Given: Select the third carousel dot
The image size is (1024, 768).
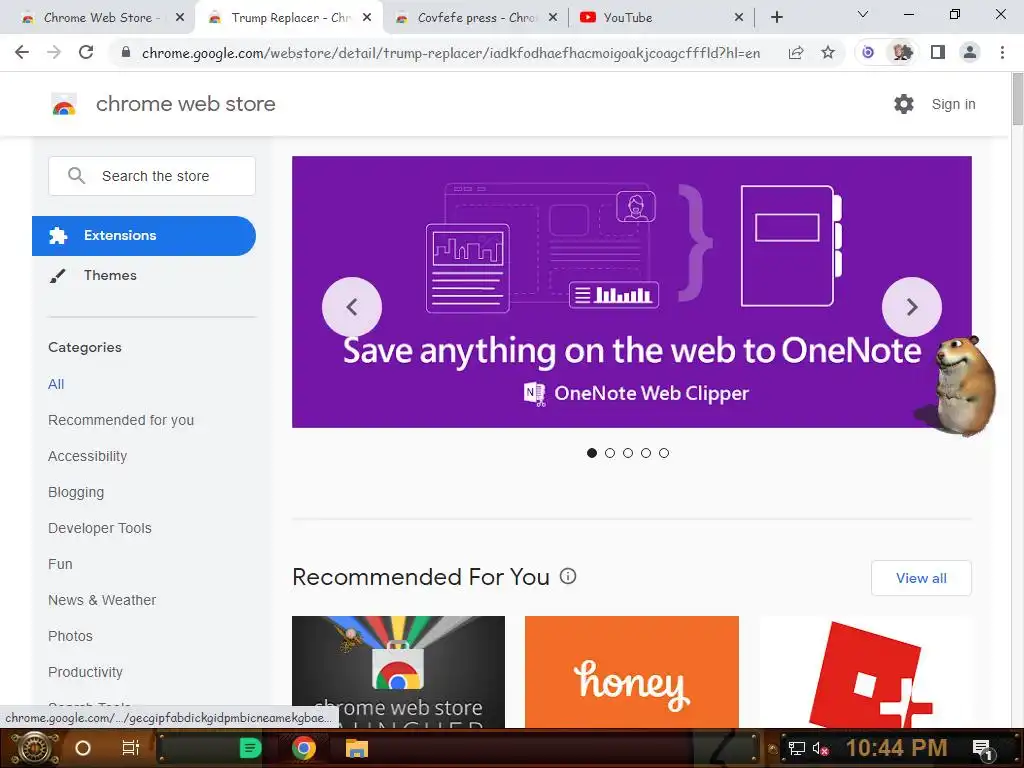Looking at the screenshot, I should pyautogui.click(x=628, y=453).
